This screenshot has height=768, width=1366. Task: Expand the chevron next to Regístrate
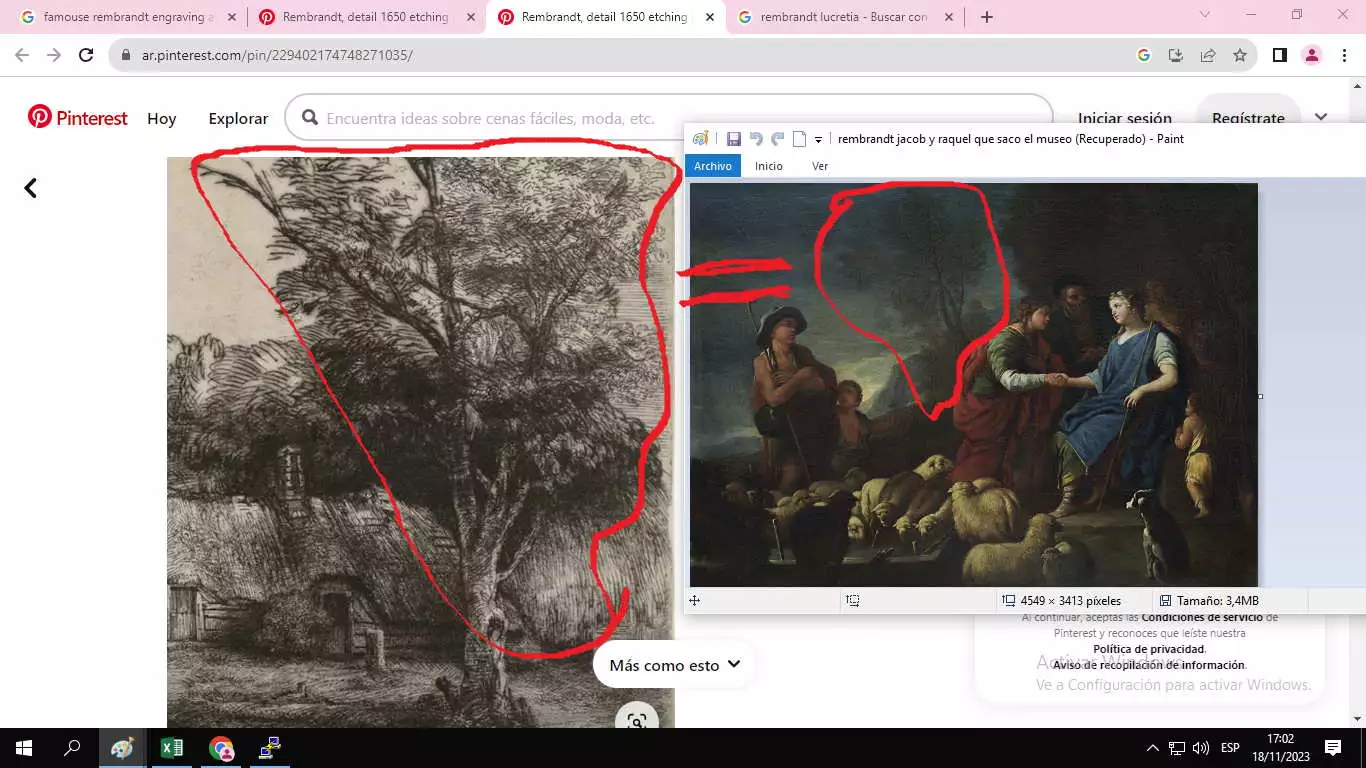click(x=1321, y=118)
